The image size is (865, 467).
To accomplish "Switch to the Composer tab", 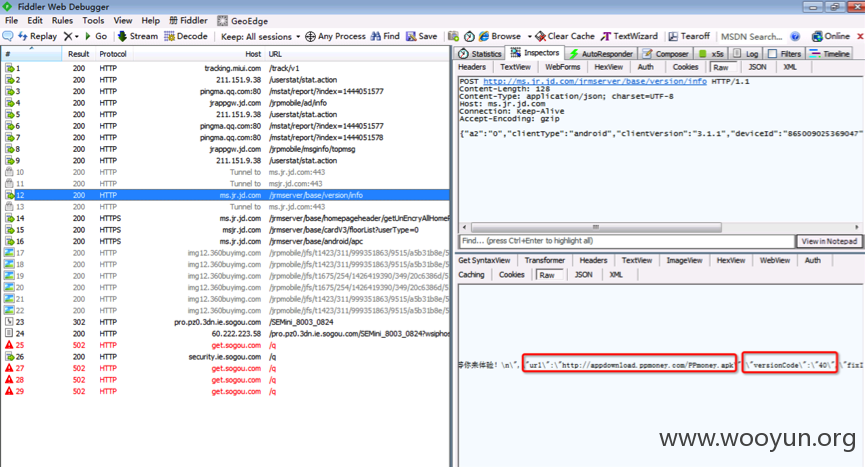I will pos(666,53).
